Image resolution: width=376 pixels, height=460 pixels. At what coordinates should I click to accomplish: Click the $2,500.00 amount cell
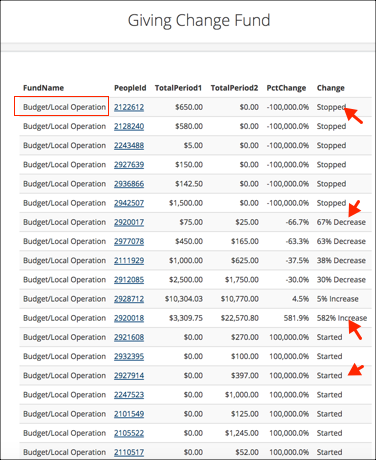(x=186, y=280)
